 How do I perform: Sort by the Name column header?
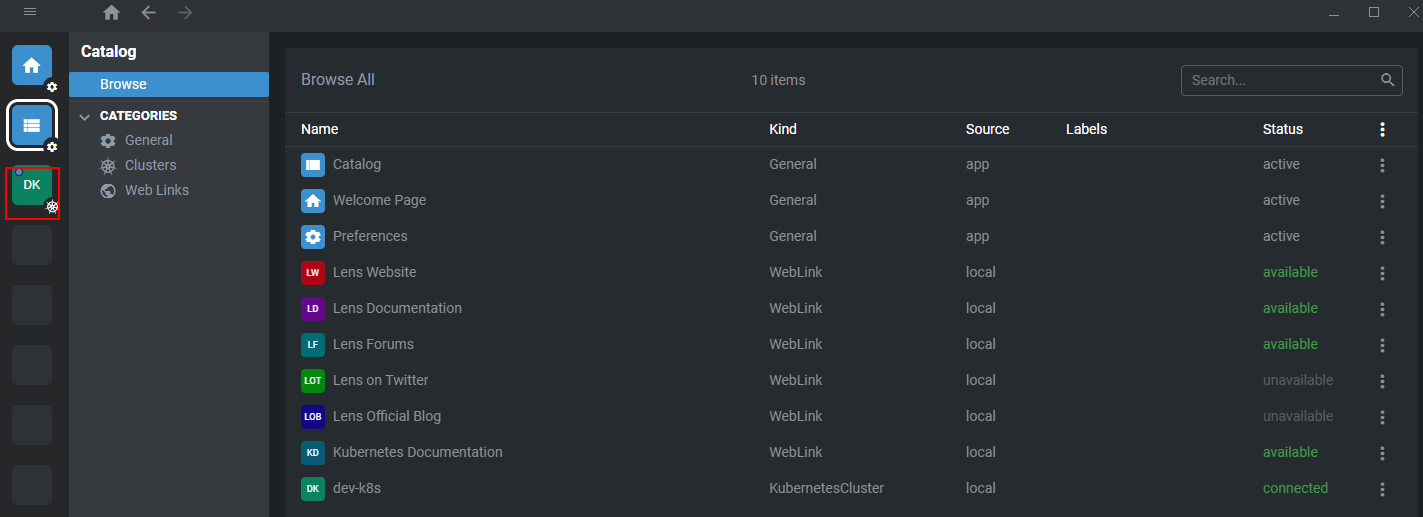click(320, 129)
